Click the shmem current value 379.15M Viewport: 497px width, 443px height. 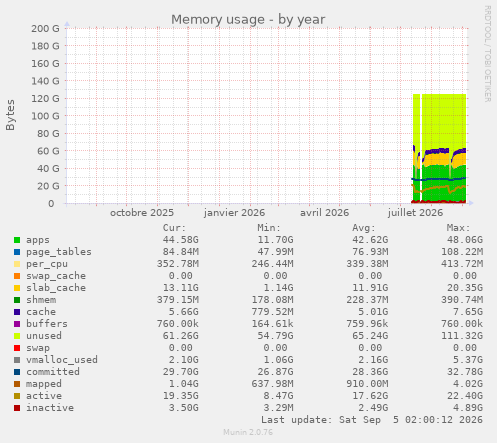pos(178,300)
